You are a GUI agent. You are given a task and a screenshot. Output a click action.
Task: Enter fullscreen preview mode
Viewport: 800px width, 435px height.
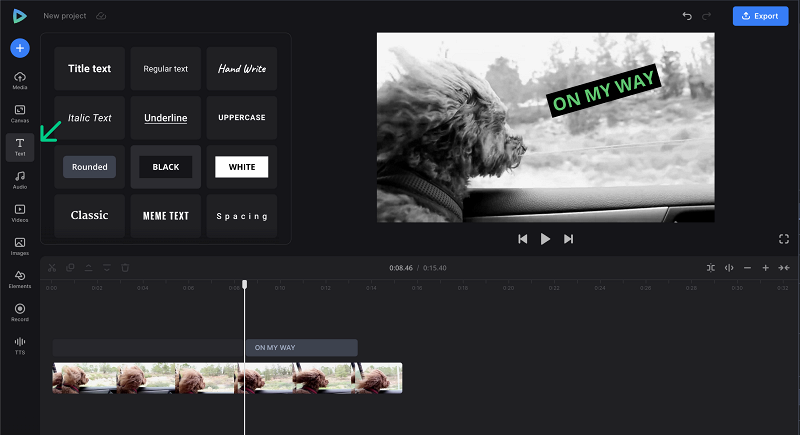coord(784,239)
